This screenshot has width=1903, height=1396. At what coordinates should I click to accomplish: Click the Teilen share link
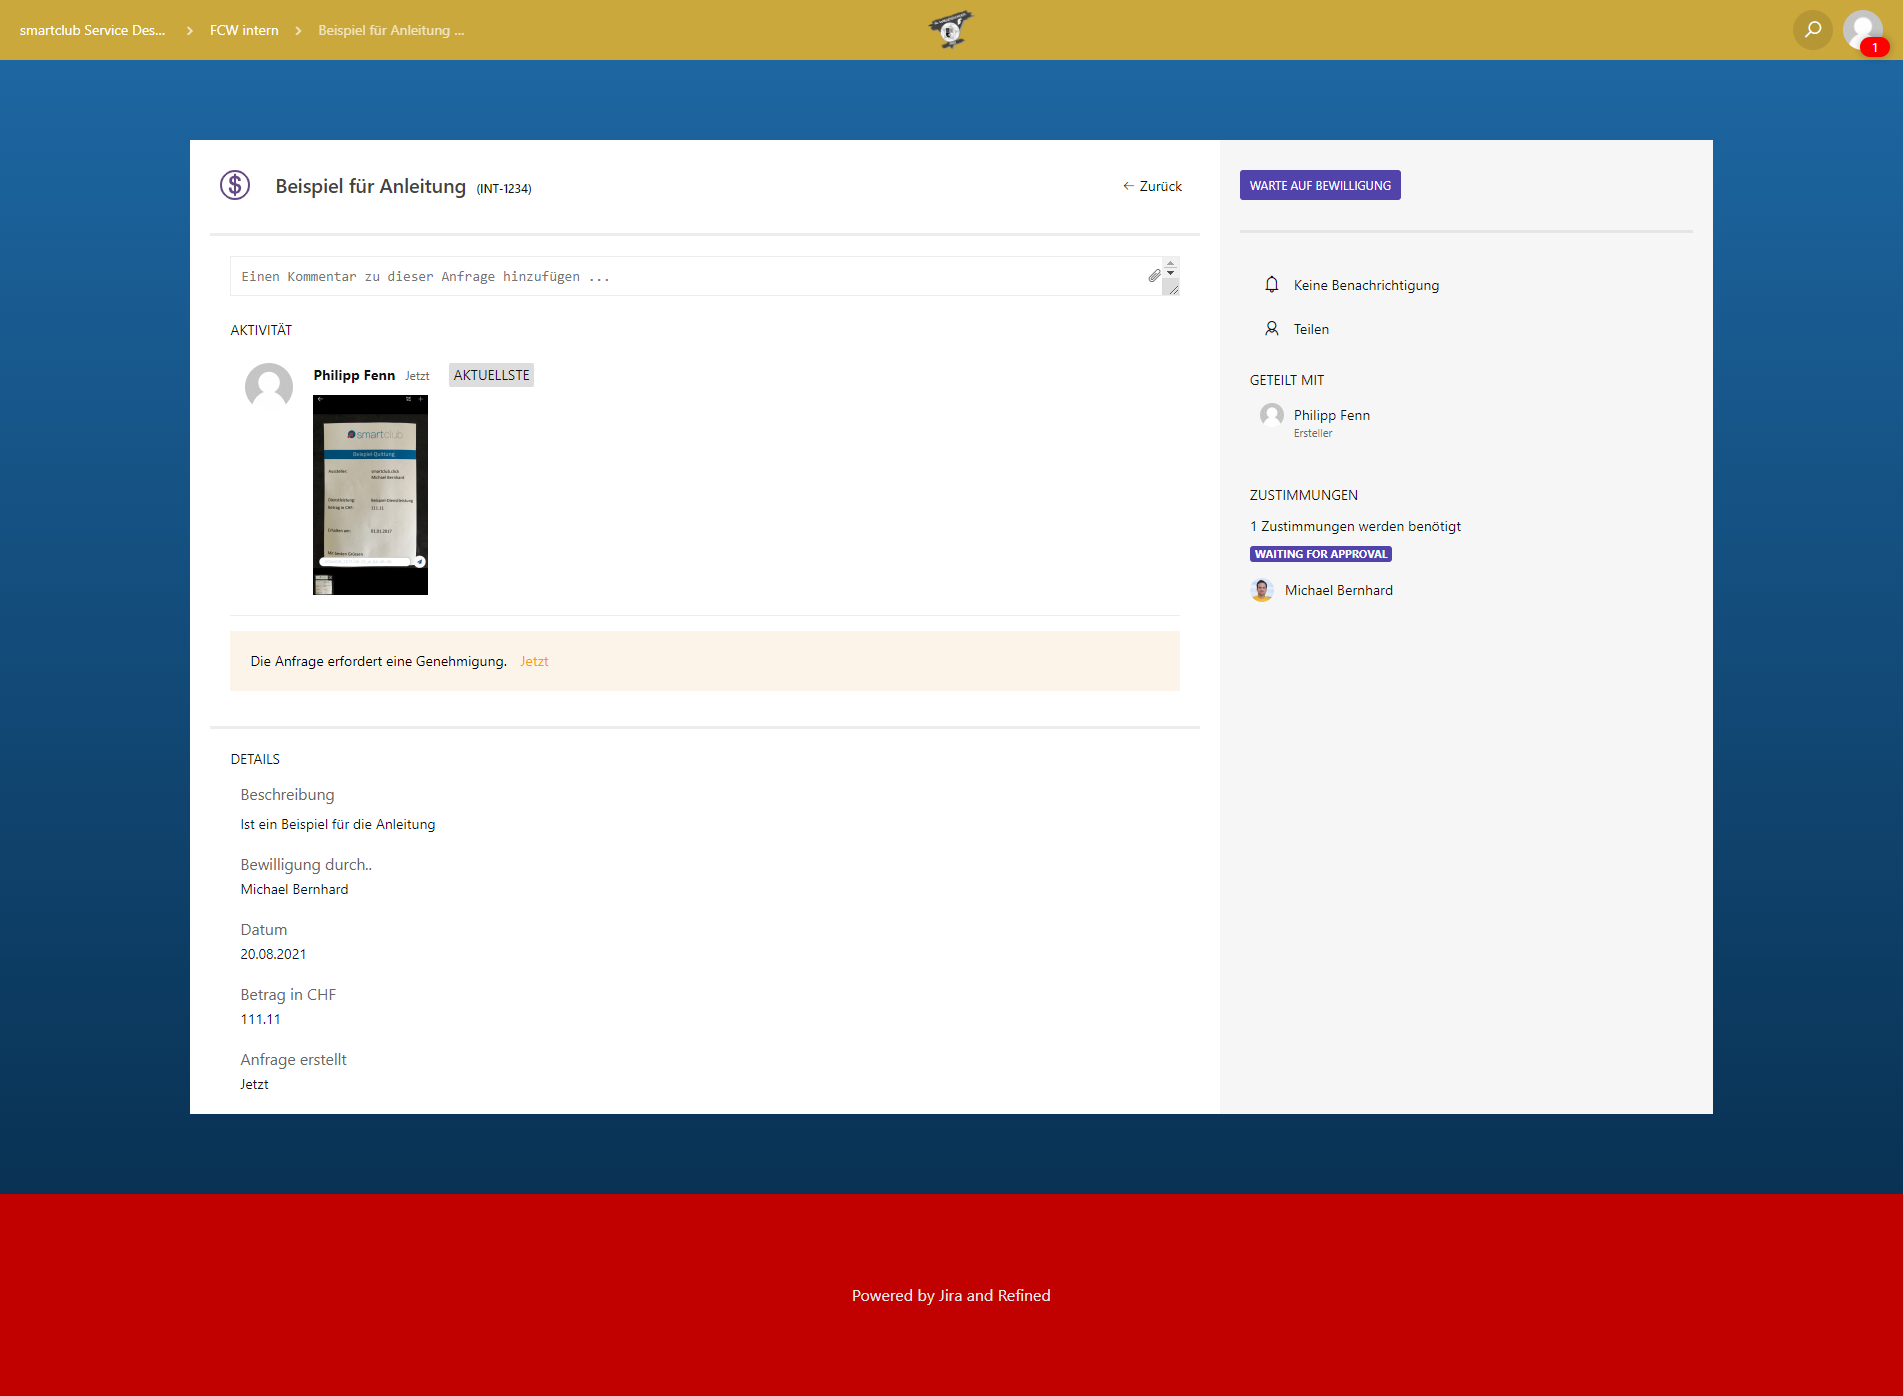click(x=1311, y=329)
